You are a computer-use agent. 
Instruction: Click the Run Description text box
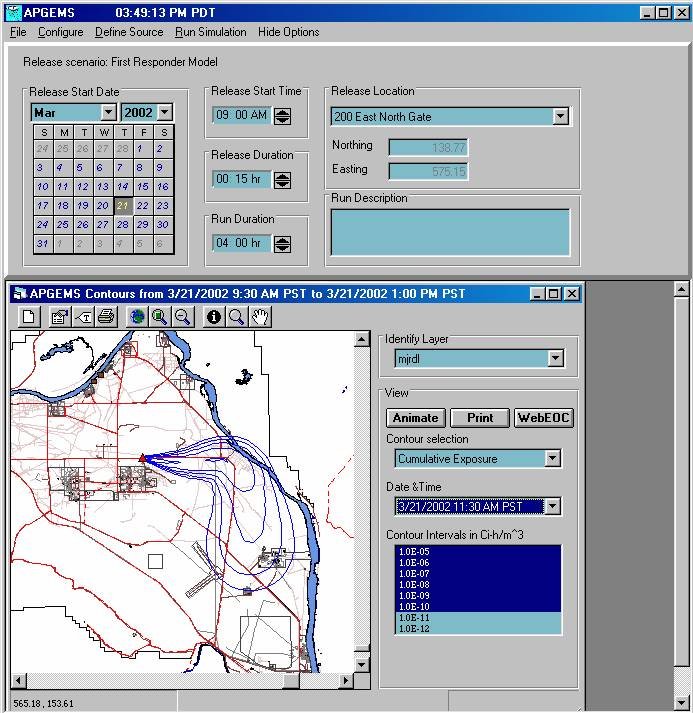450,232
